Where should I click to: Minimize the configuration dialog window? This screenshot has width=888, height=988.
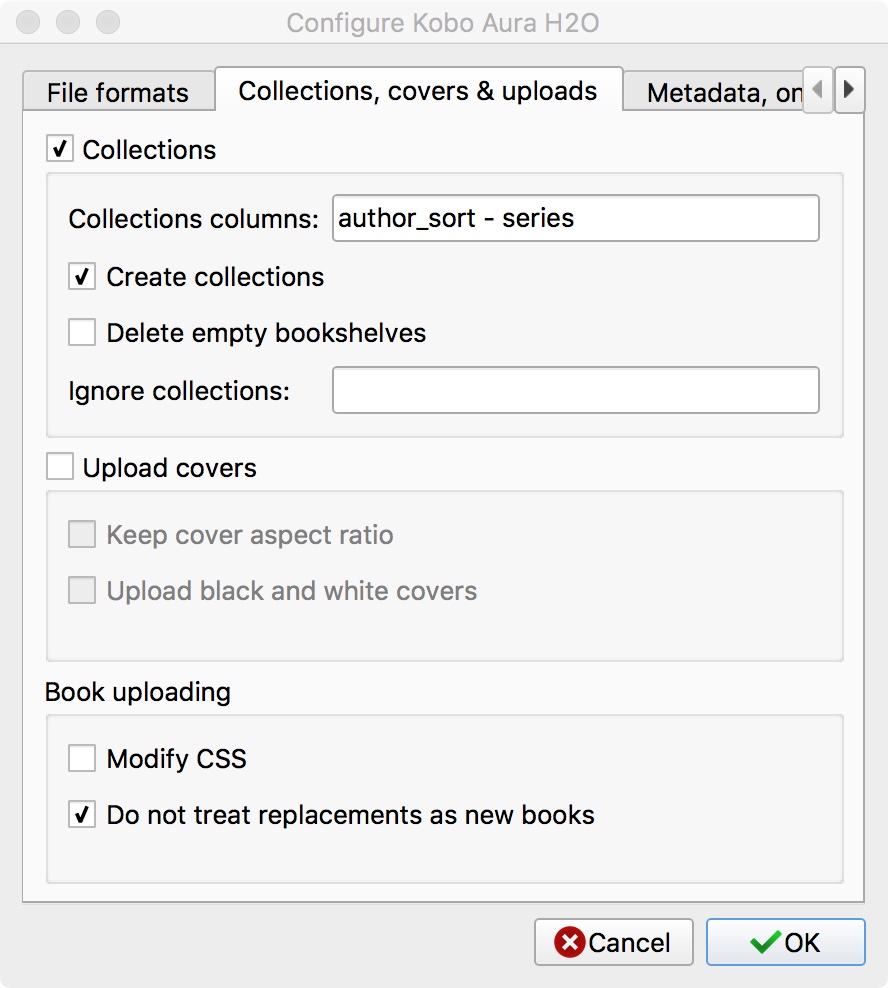pyautogui.click(x=68, y=22)
